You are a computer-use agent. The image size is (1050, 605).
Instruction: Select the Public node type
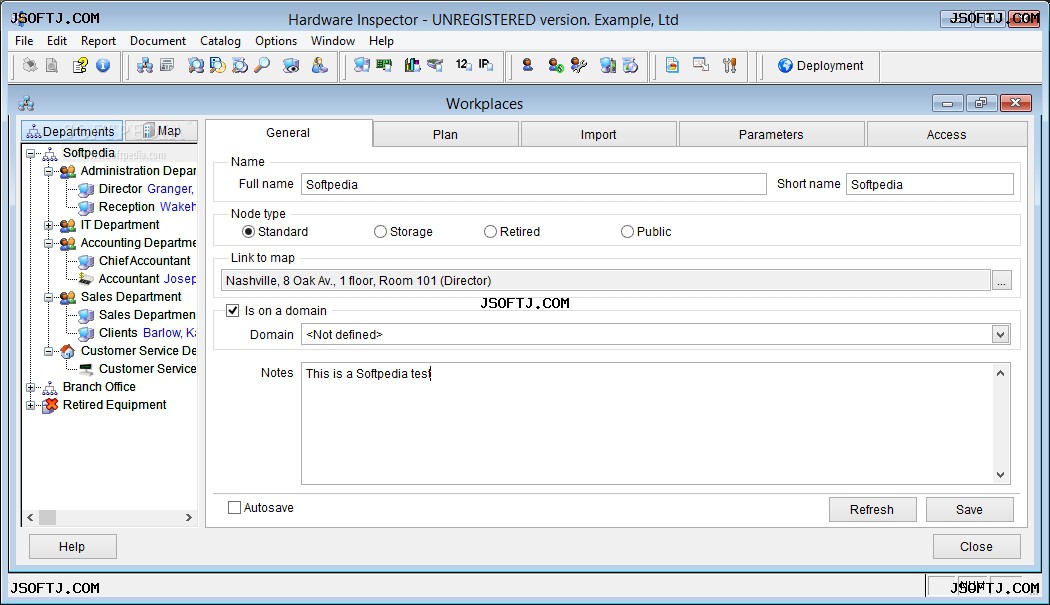coord(627,232)
